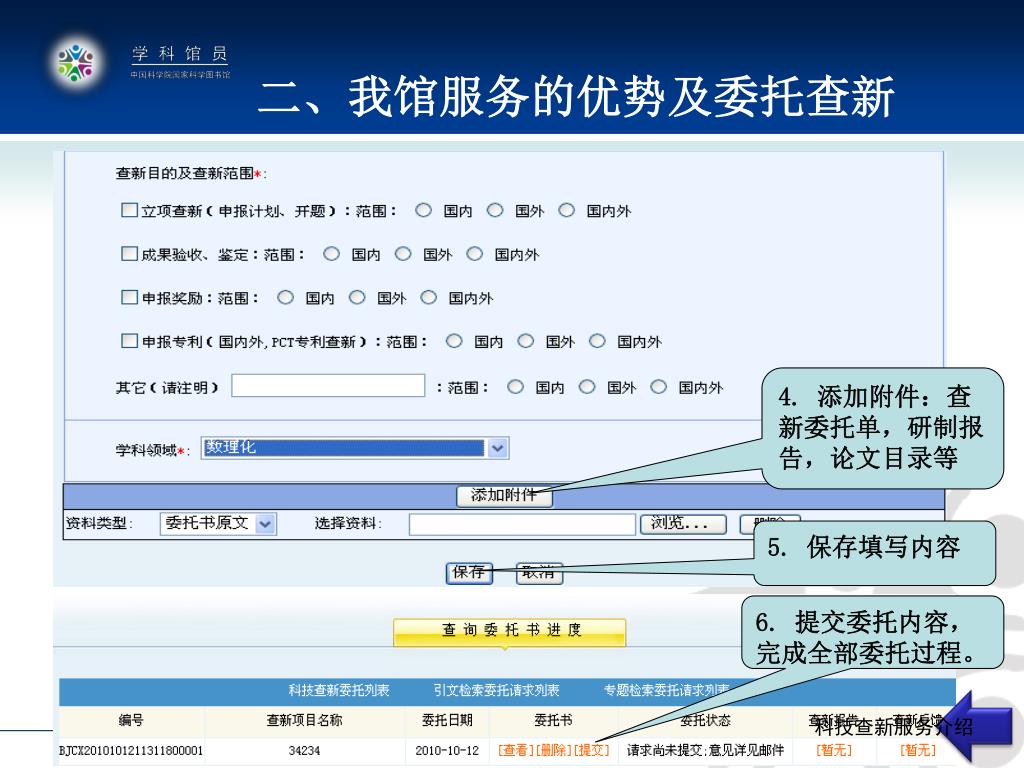Switch to 科技查新委托列表 tab
The image size is (1024, 768).
pyautogui.click(x=339, y=690)
